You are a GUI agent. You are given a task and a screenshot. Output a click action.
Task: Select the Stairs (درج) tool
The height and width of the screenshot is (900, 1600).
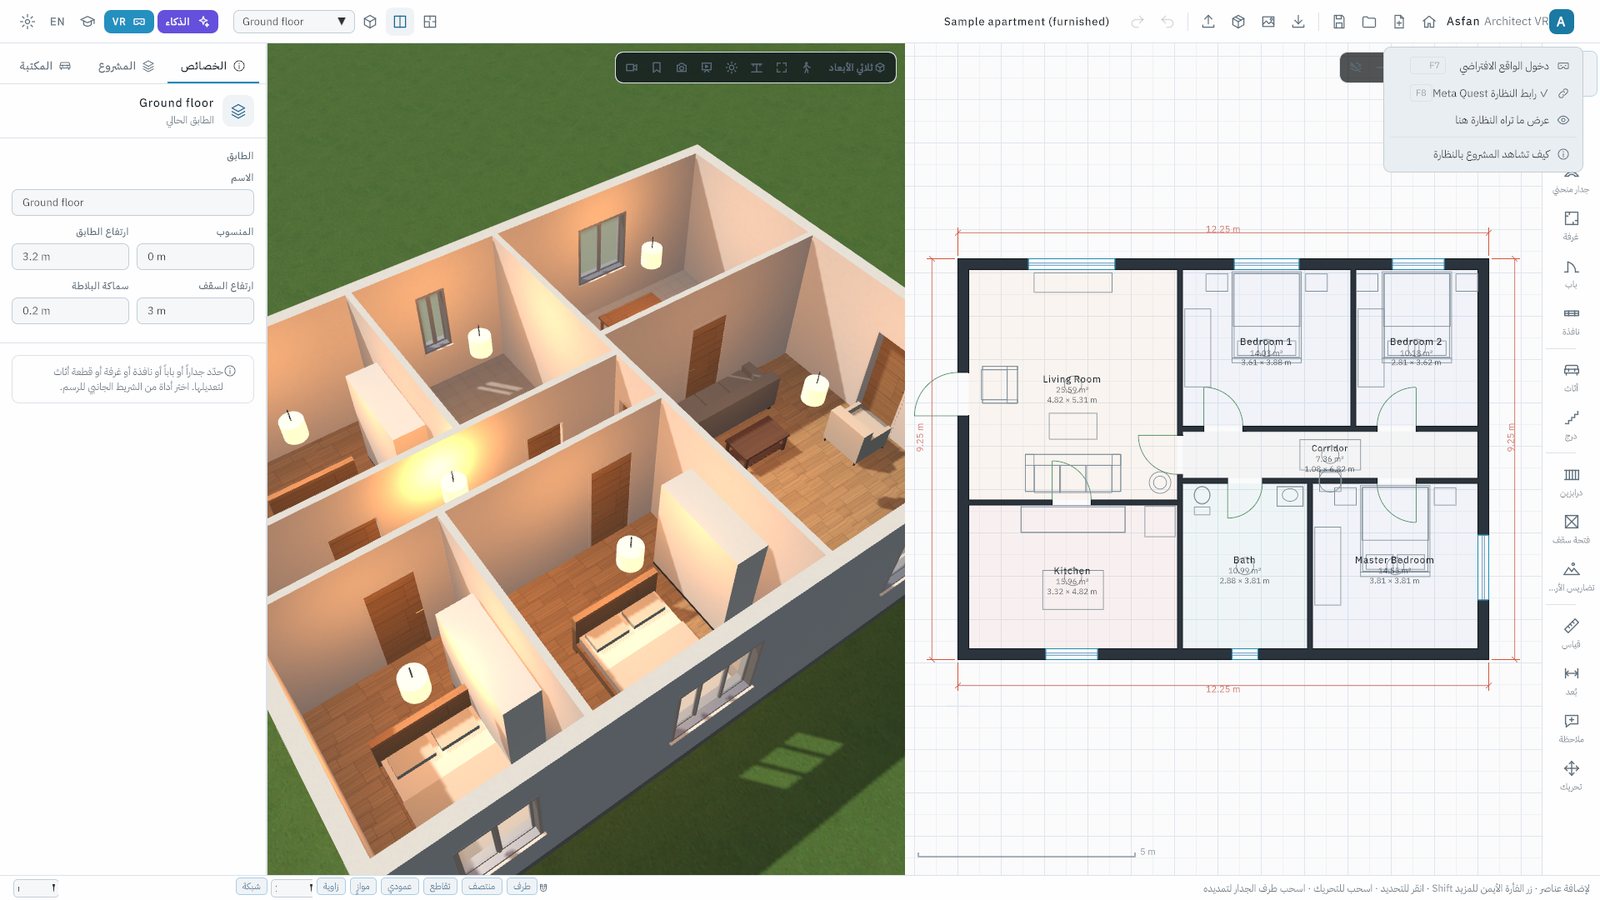coord(1571,425)
